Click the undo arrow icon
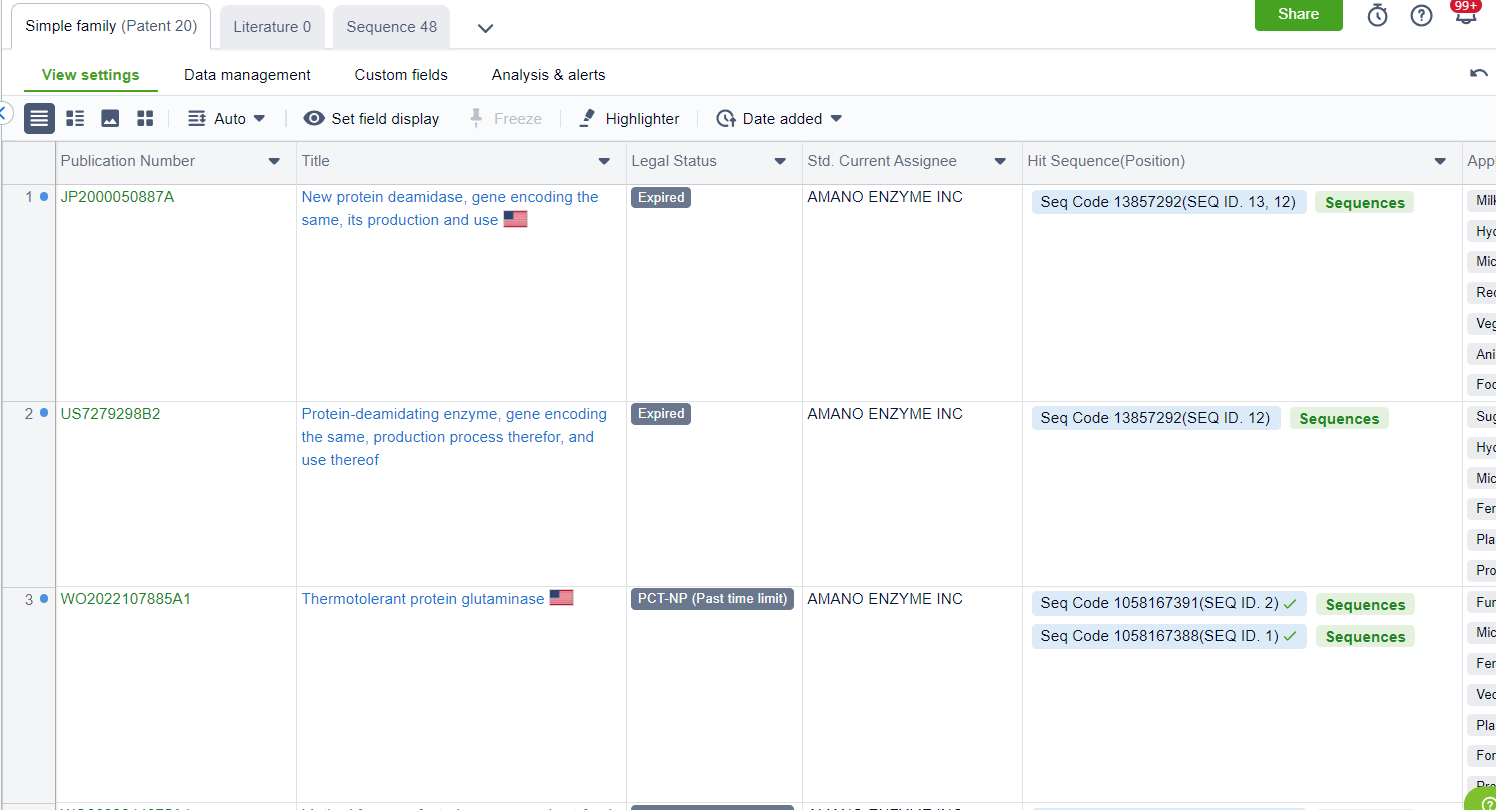This screenshot has height=810, width=1496. (1478, 74)
